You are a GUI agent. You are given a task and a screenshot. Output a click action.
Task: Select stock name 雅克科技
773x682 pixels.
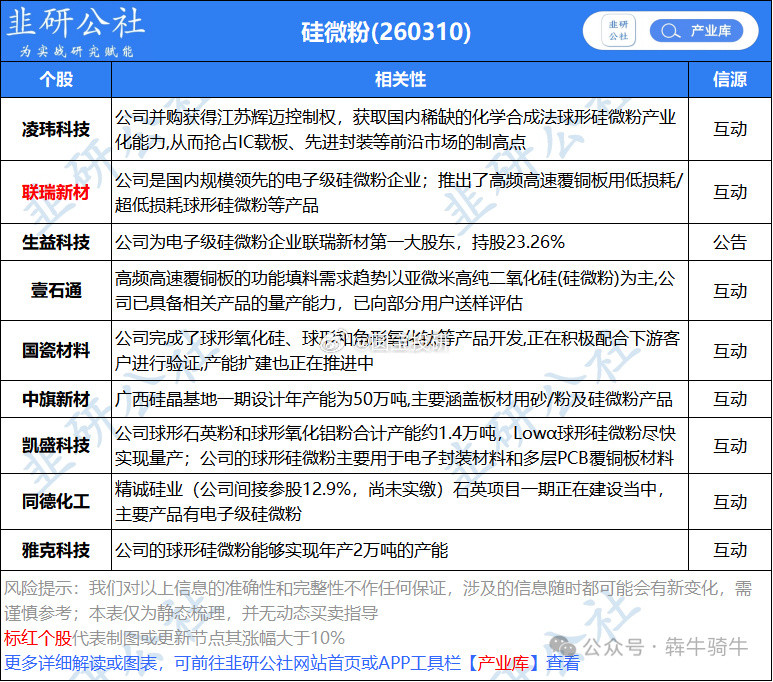coord(56,550)
